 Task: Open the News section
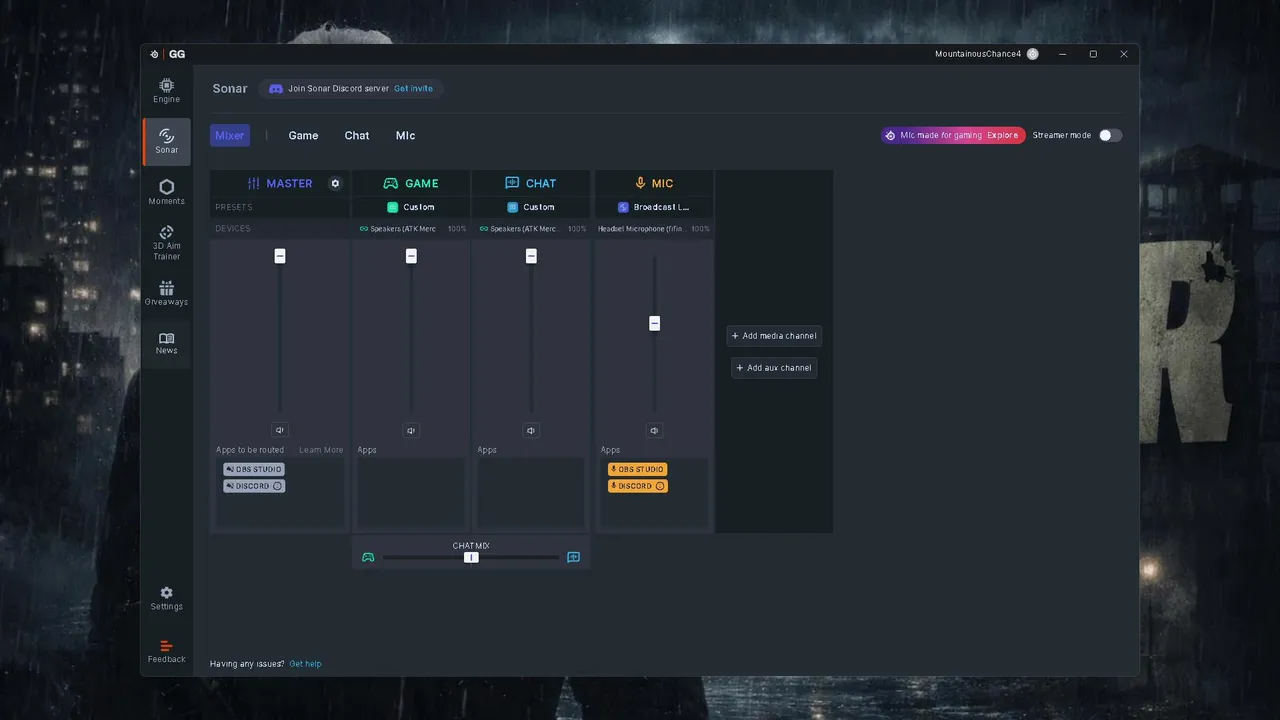click(166, 343)
